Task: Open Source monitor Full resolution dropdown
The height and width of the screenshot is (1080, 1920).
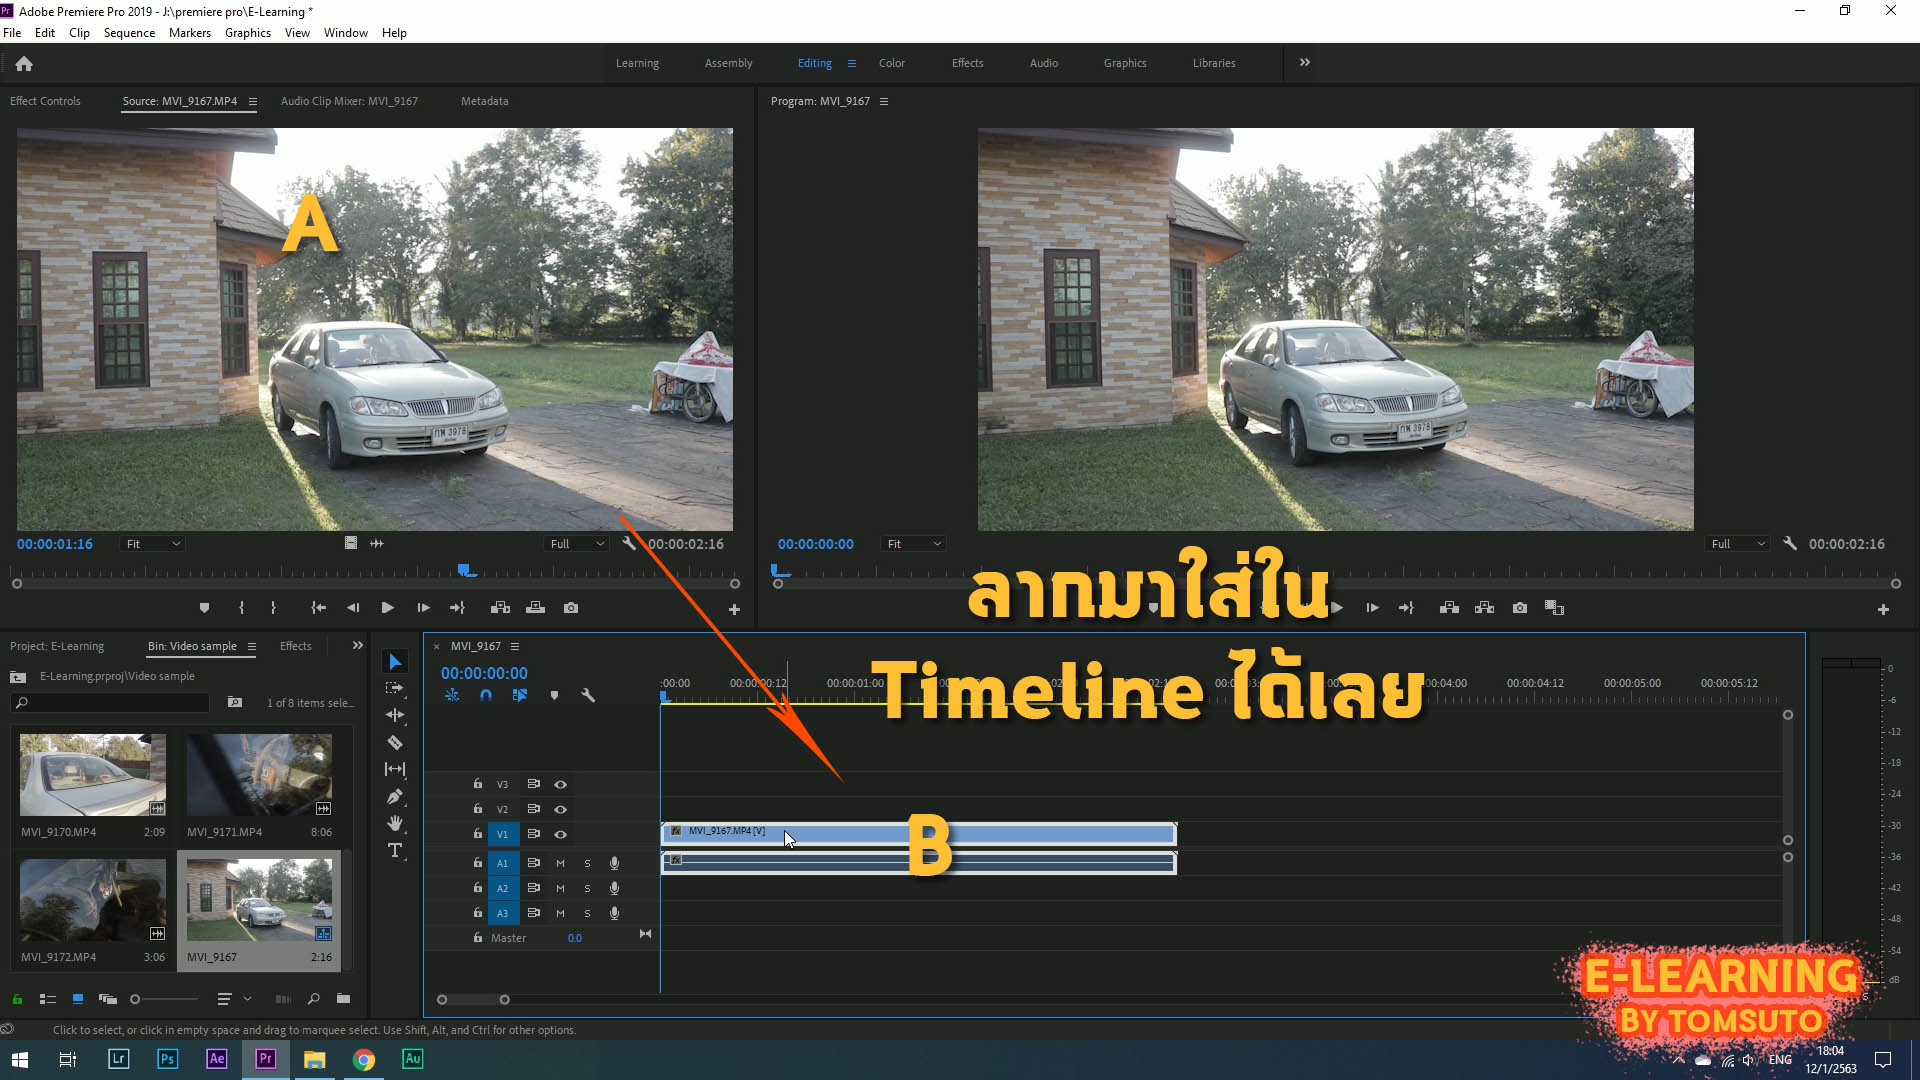Action: click(x=578, y=543)
